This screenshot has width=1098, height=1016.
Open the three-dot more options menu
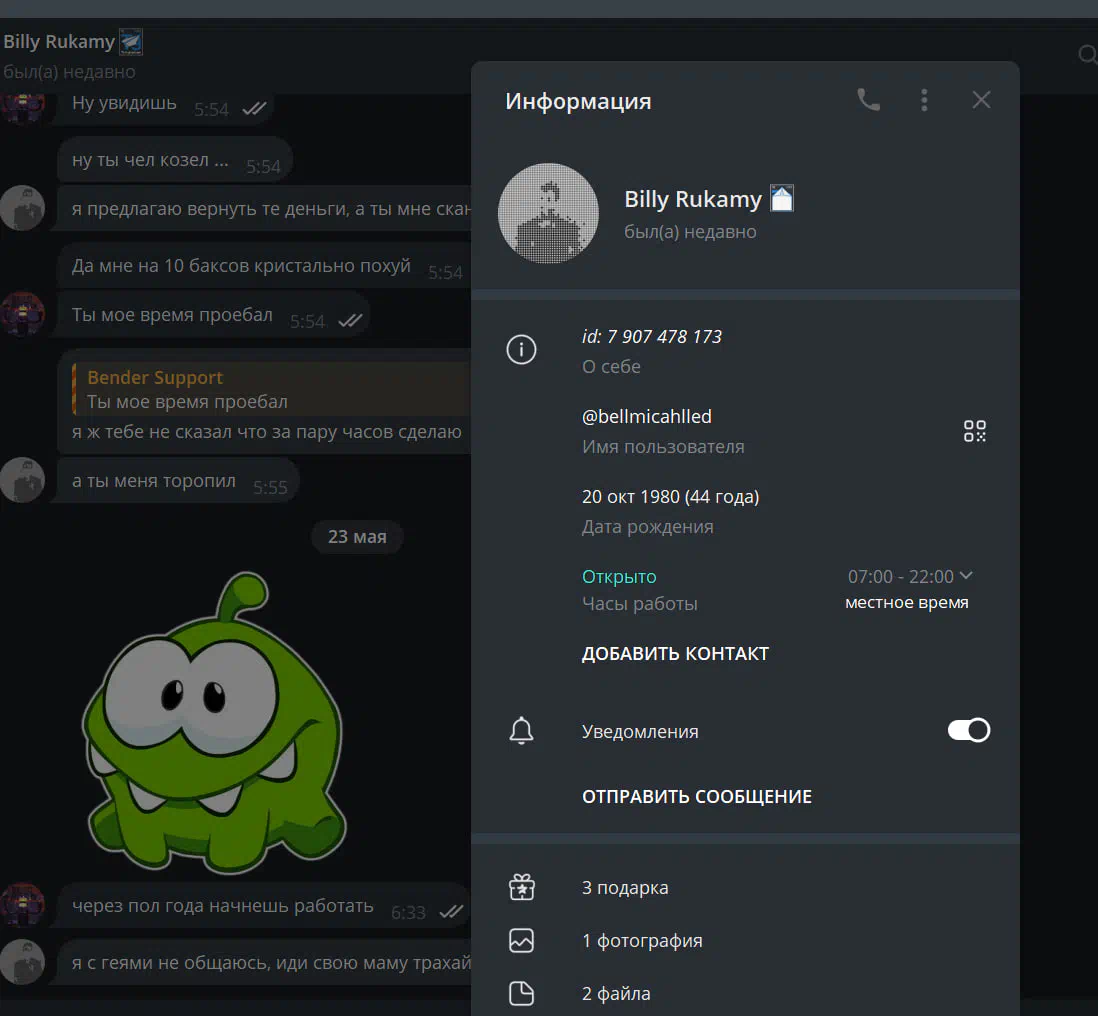coord(924,100)
